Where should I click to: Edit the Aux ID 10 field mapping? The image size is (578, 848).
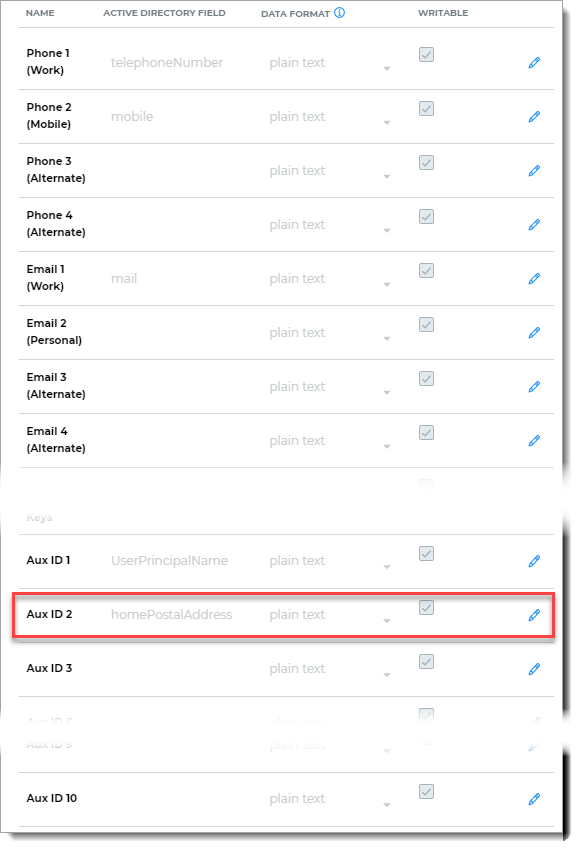pyautogui.click(x=534, y=799)
